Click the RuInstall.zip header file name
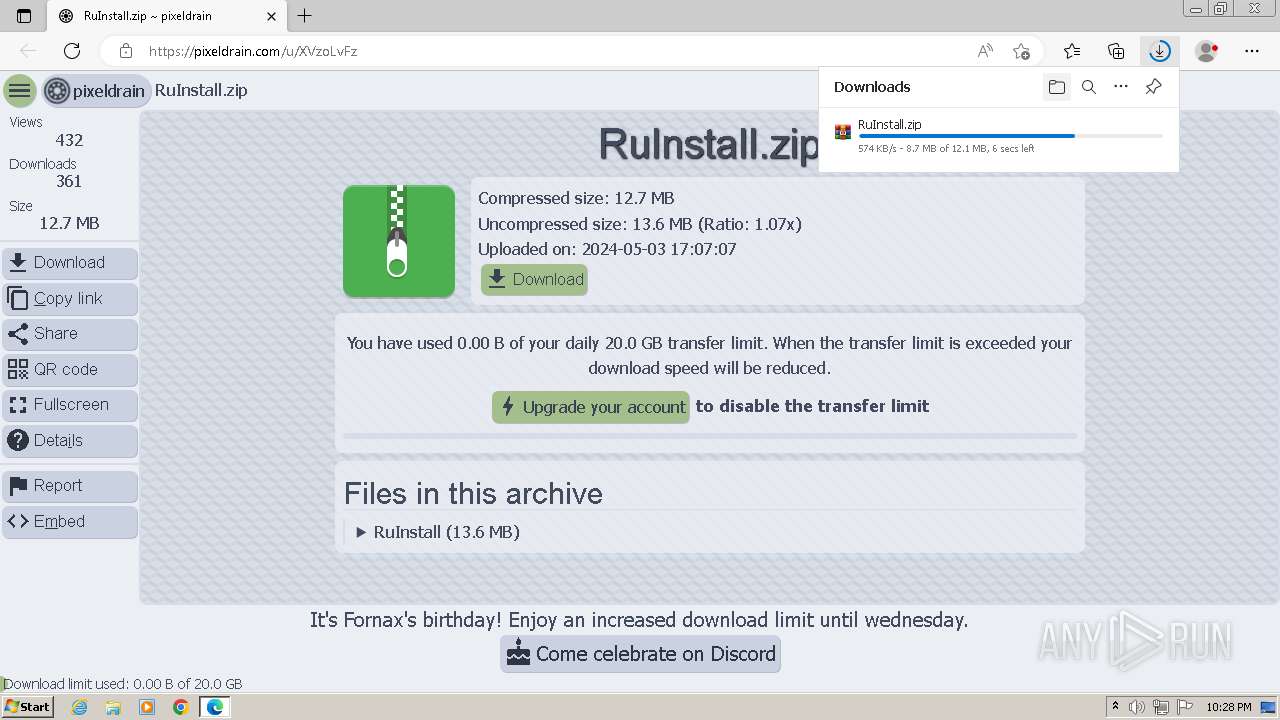The image size is (1280, 720). pos(201,91)
